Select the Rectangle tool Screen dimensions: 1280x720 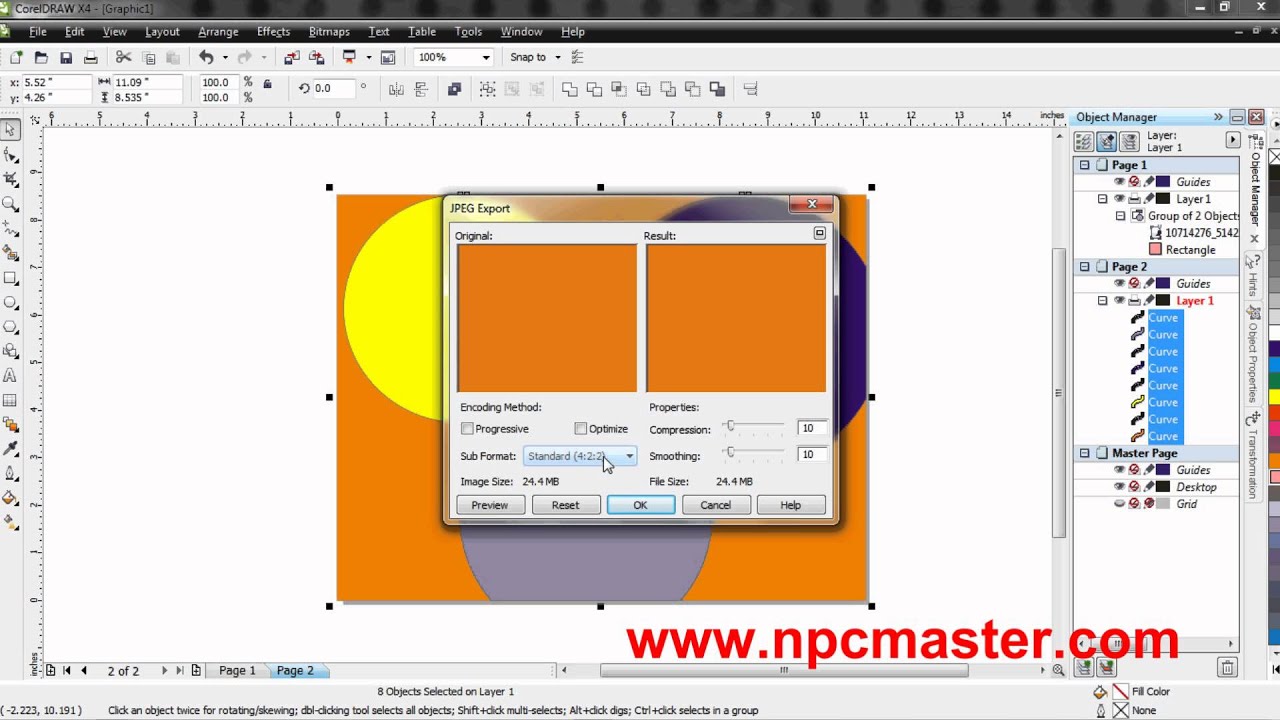(11, 278)
